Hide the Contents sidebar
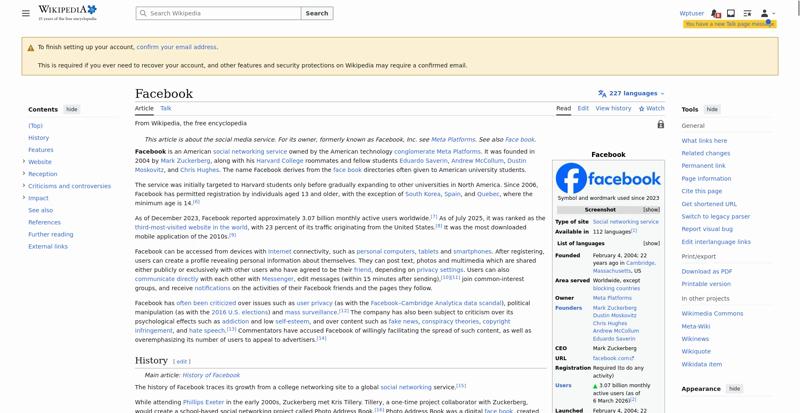The width and height of the screenshot is (800, 413). [x=72, y=109]
